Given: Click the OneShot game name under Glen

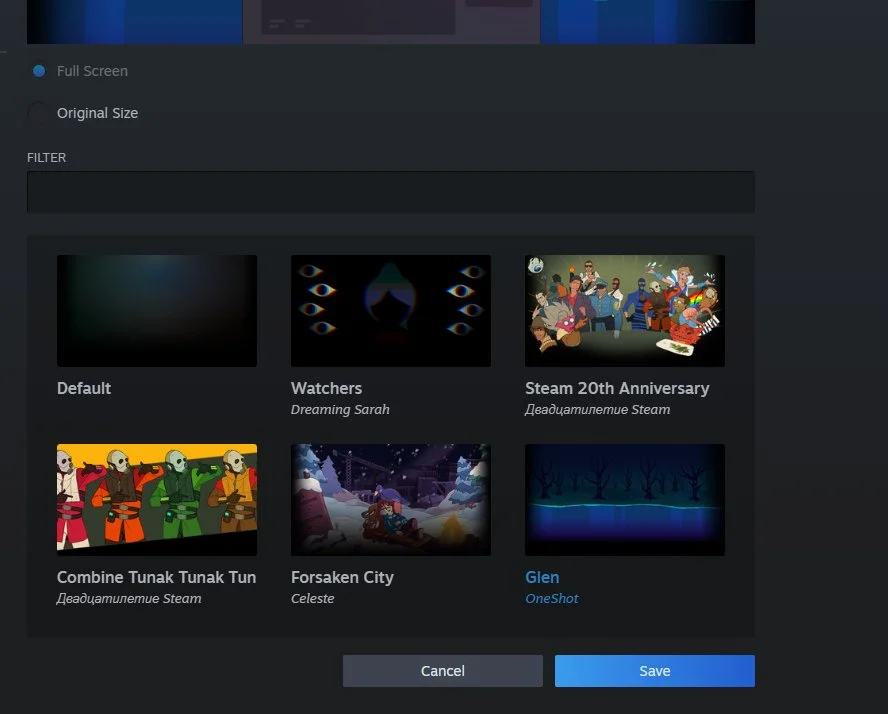Looking at the screenshot, I should click(552, 599).
